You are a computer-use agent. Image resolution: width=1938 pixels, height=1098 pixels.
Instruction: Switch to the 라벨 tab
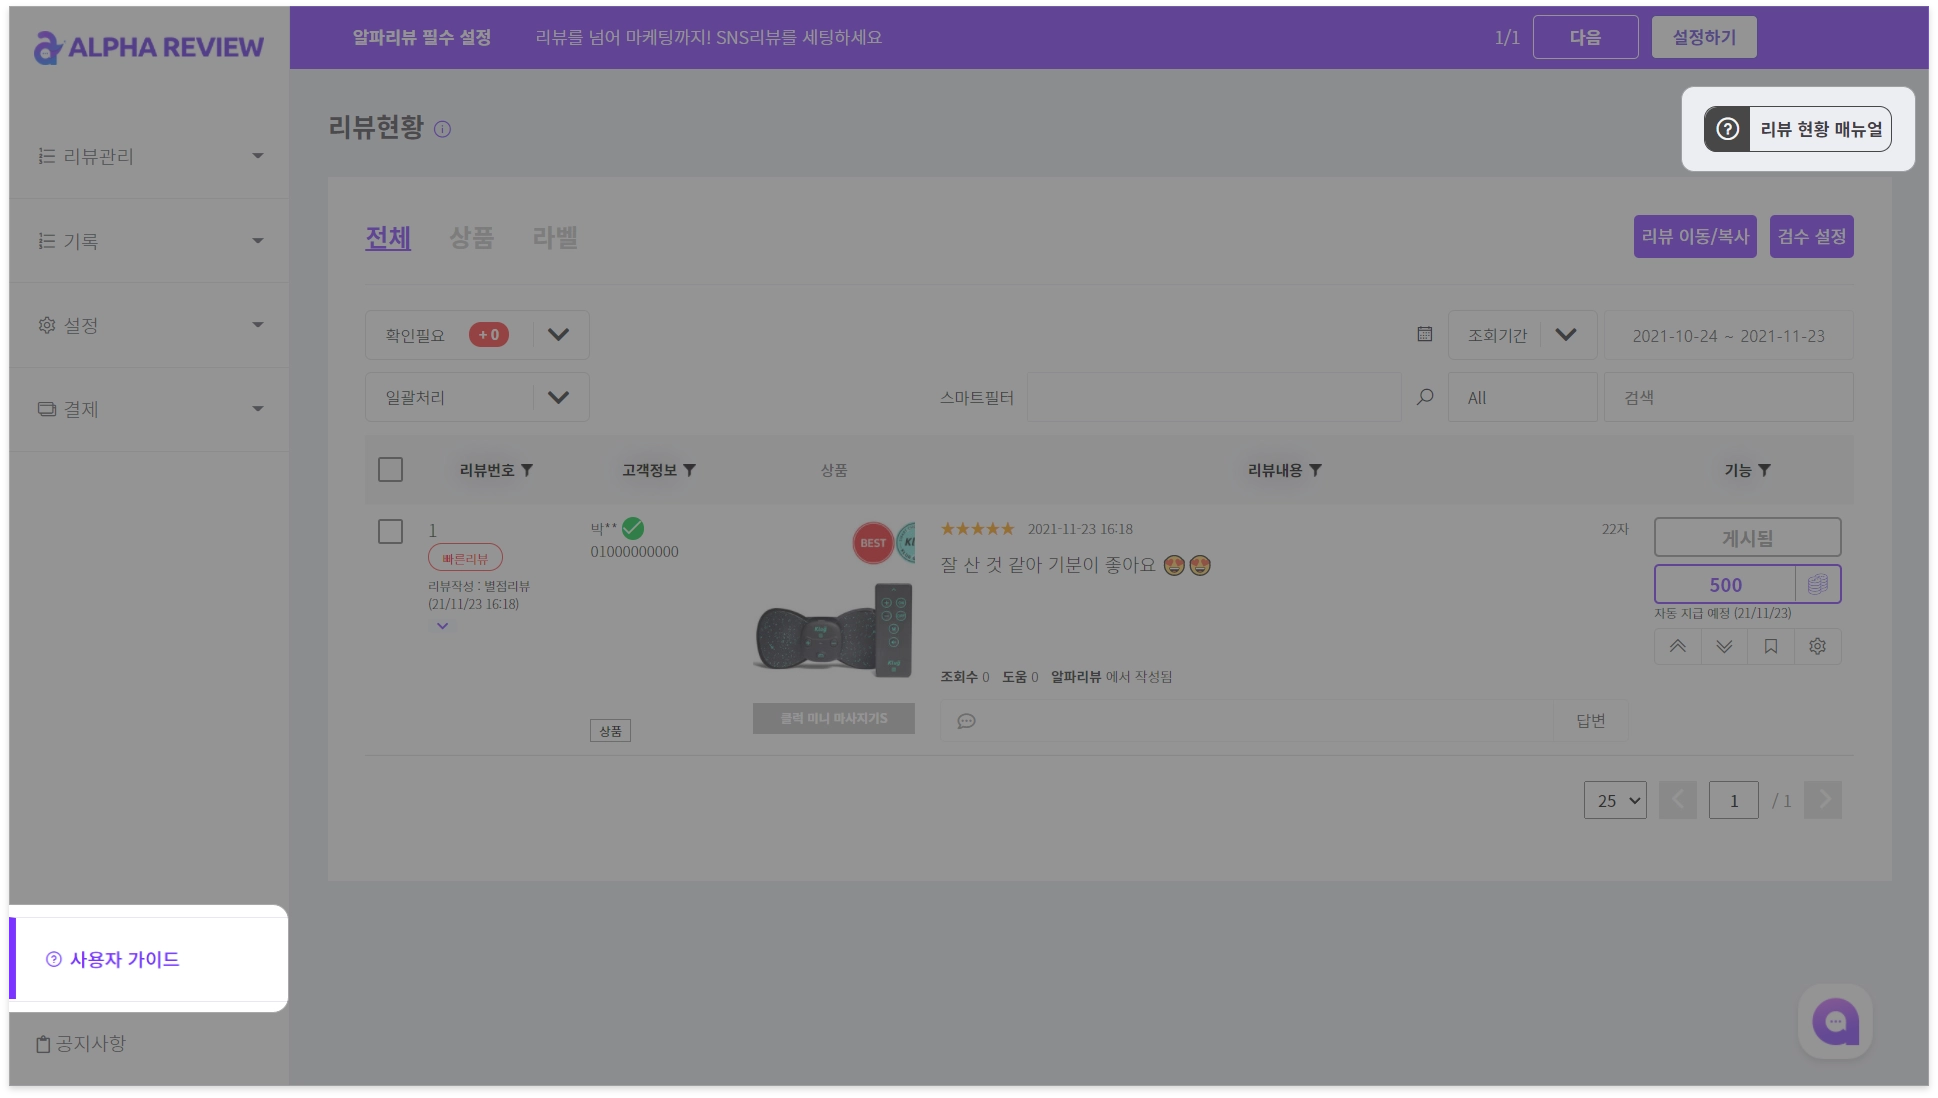554,238
